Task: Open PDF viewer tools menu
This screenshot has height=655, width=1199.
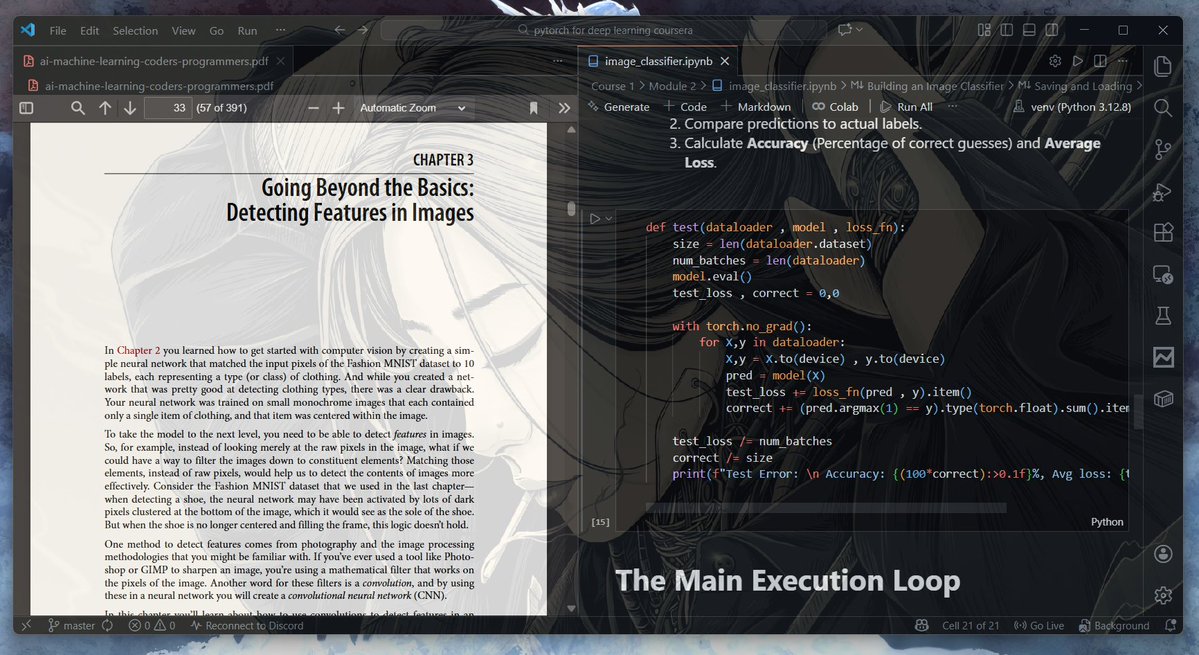Action: click(564, 108)
